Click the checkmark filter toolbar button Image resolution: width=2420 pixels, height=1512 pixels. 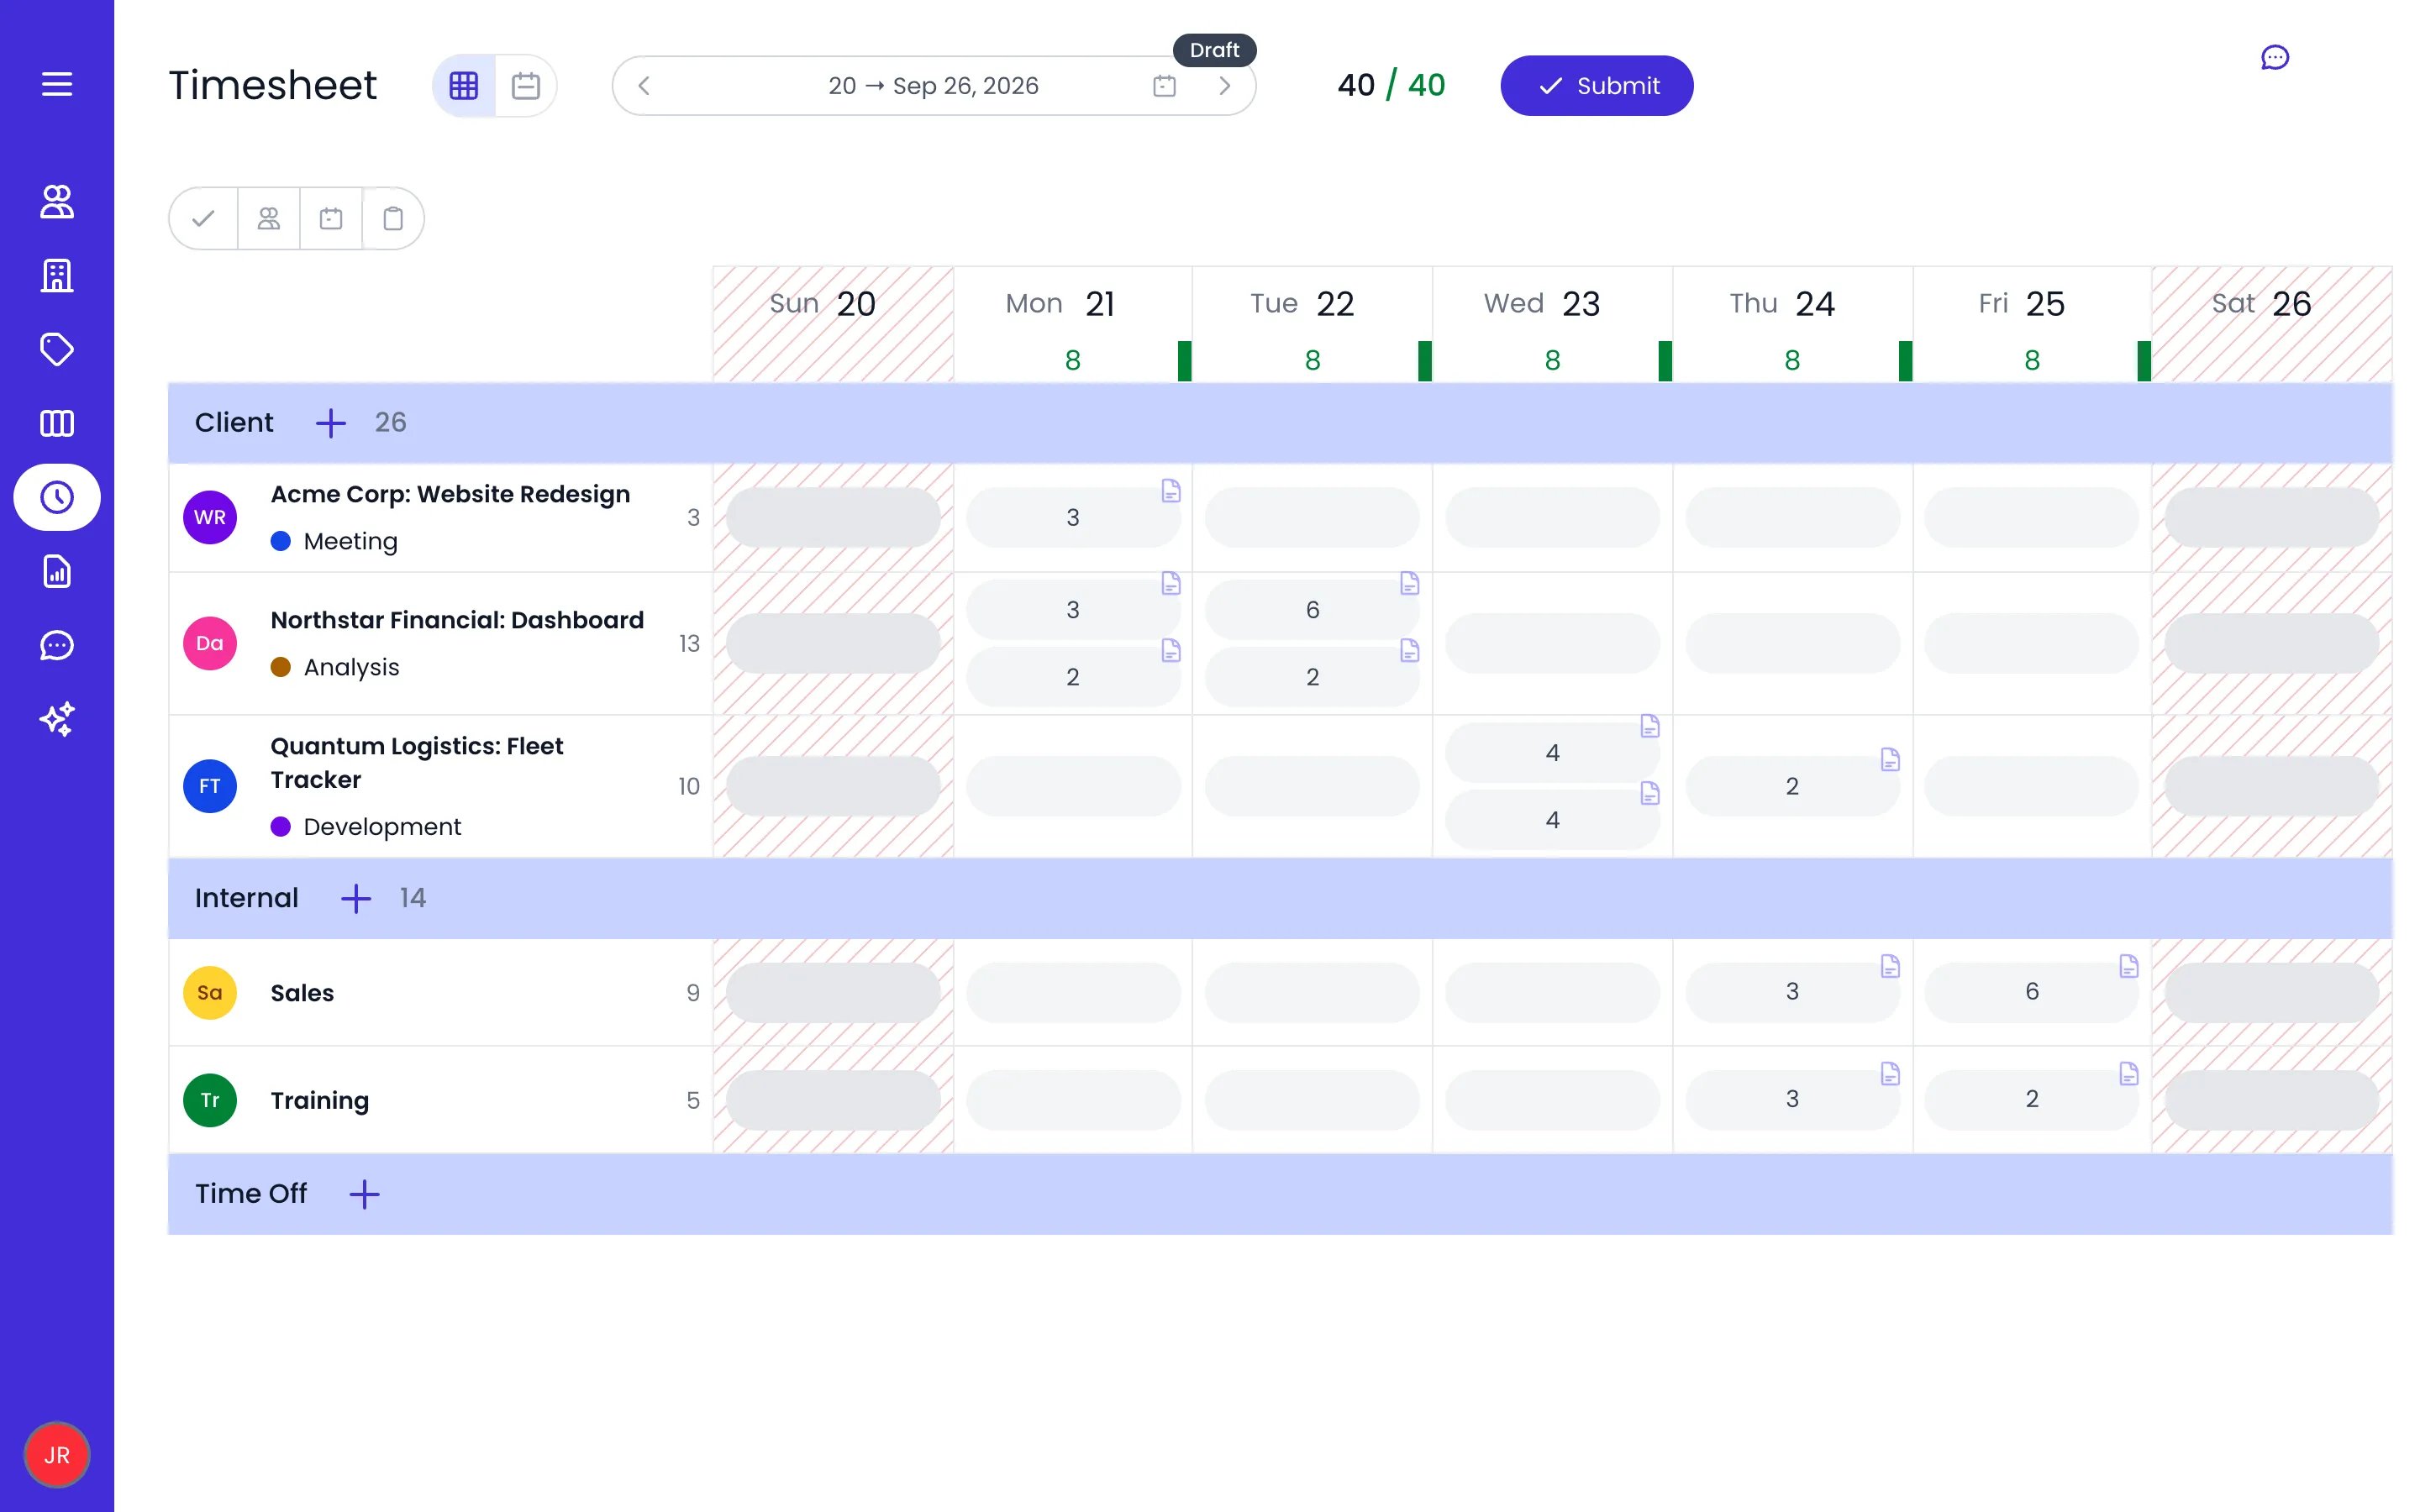[204, 218]
